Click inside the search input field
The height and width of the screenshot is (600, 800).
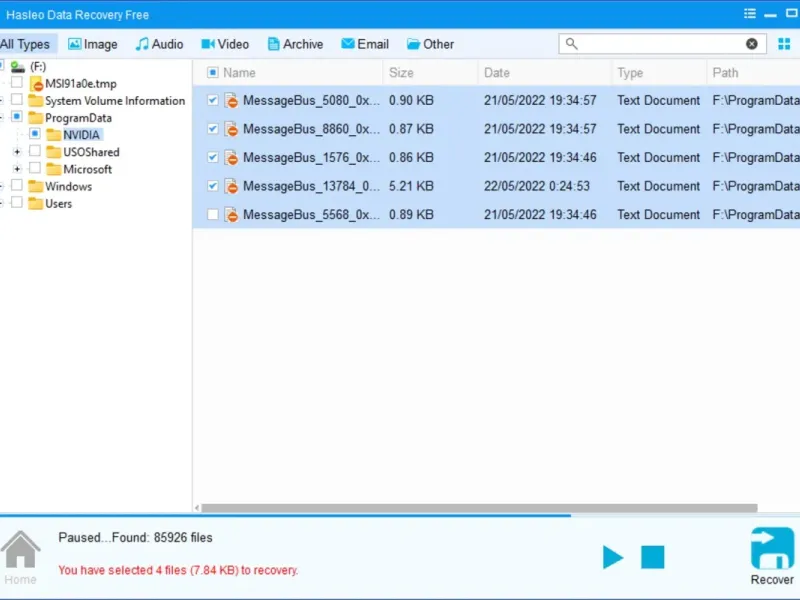pos(662,44)
